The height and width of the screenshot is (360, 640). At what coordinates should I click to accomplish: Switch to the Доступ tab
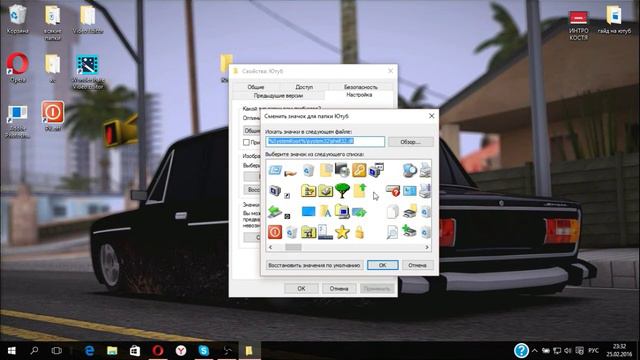[x=304, y=87]
